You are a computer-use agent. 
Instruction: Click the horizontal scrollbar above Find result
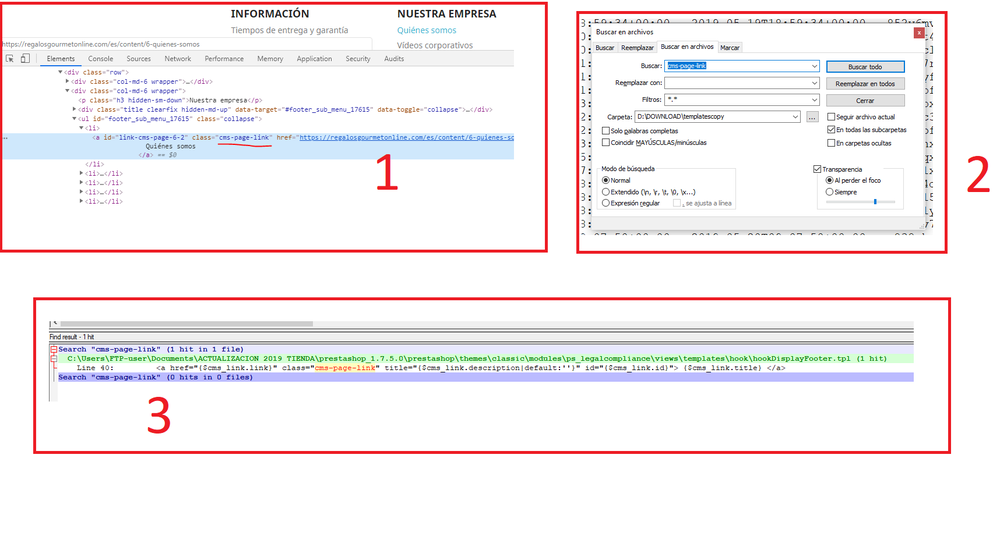186,324
